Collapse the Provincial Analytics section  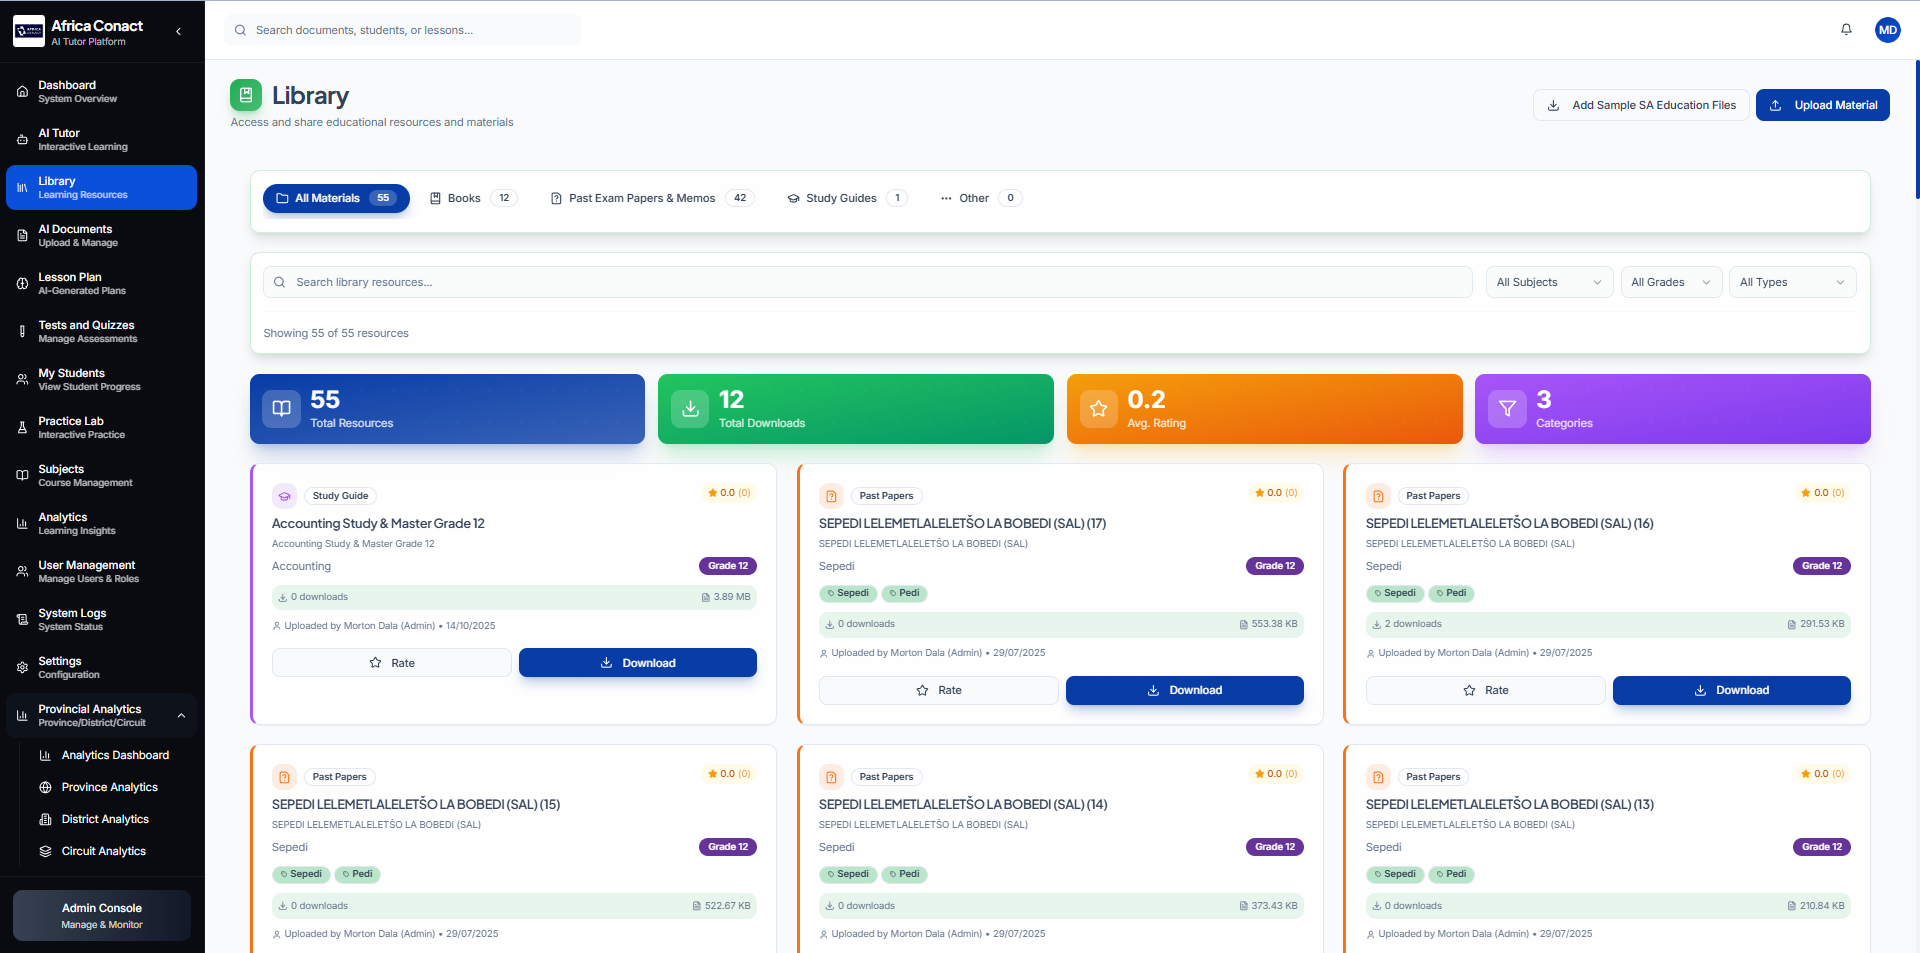(181, 716)
